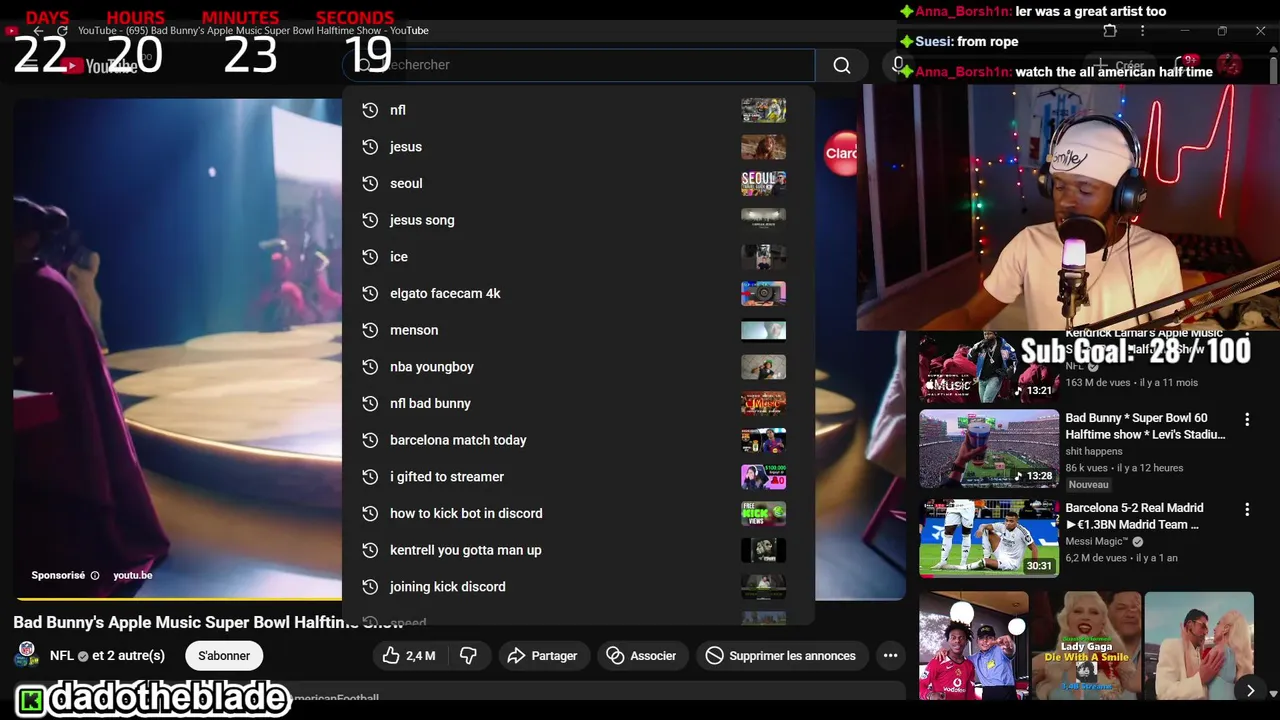Open thumbnail next to 'nfl' suggestion
Screen dimensions: 1280x720
click(763, 110)
